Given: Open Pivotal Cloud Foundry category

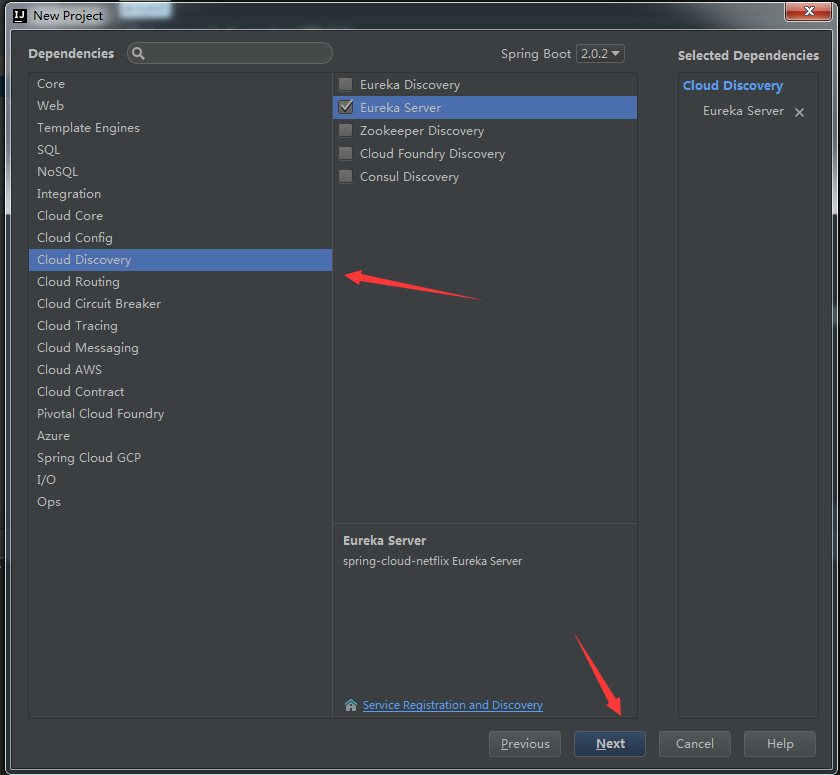Looking at the screenshot, I should coord(181,413).
